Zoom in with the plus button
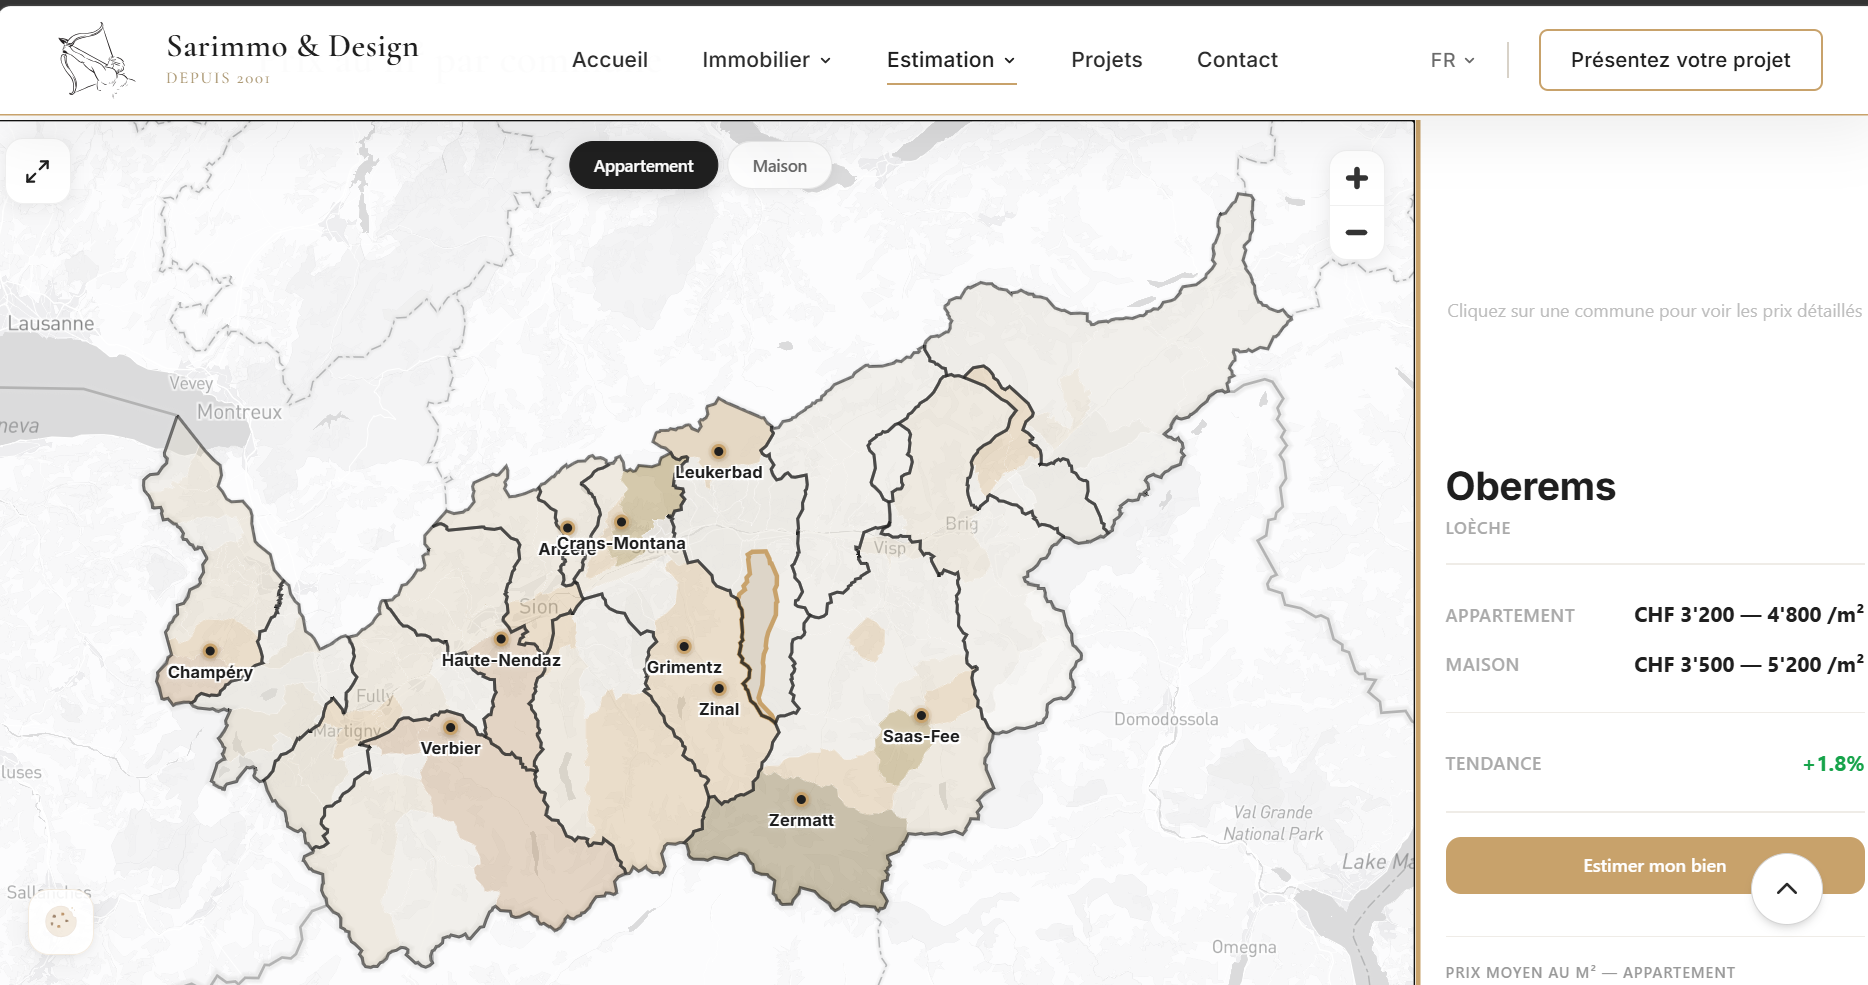This screenshot has width=1868, height=985. [1356, 179]
